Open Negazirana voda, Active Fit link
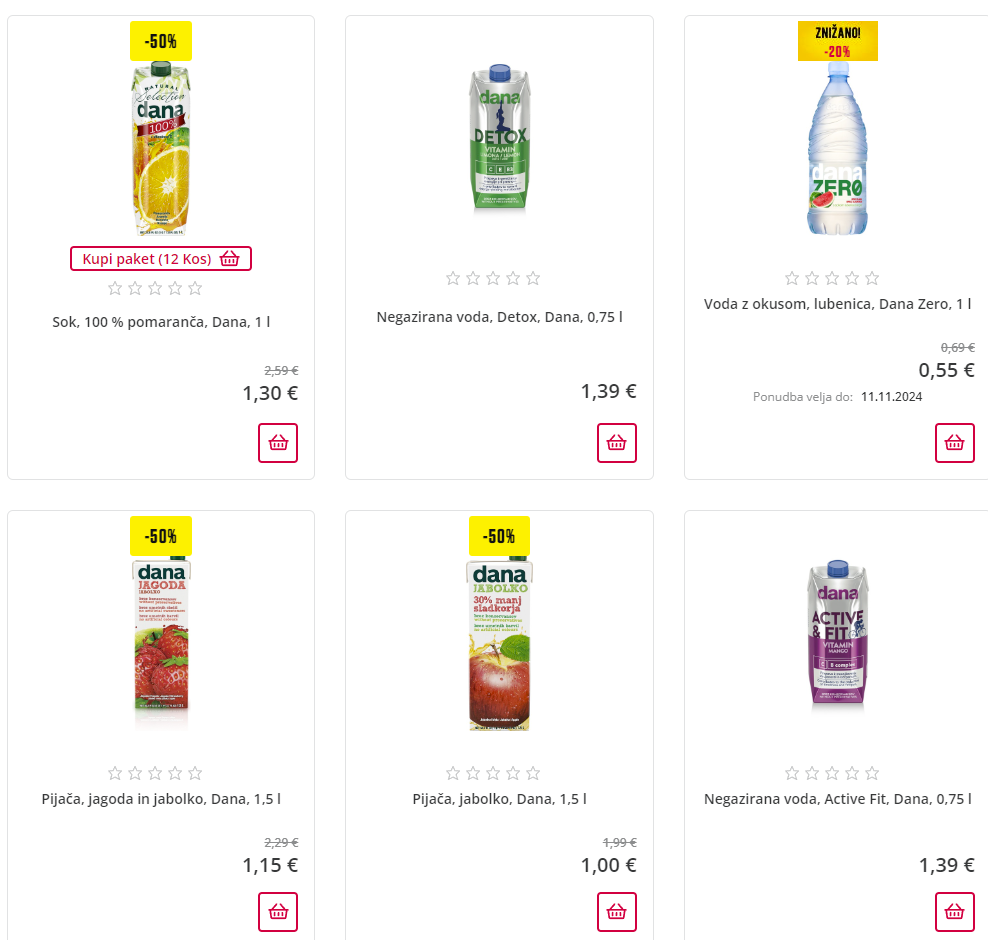The height and width of the screenshot is (940, 988). coord(838,799)
